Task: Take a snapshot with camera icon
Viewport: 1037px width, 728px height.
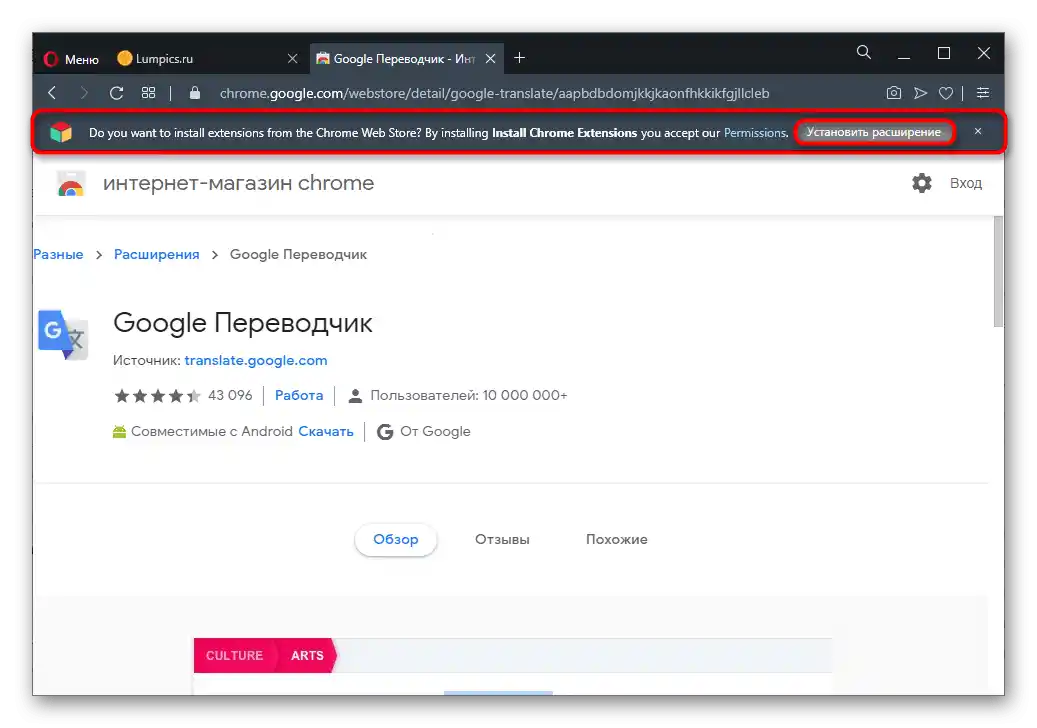Action: click(893, 93)
